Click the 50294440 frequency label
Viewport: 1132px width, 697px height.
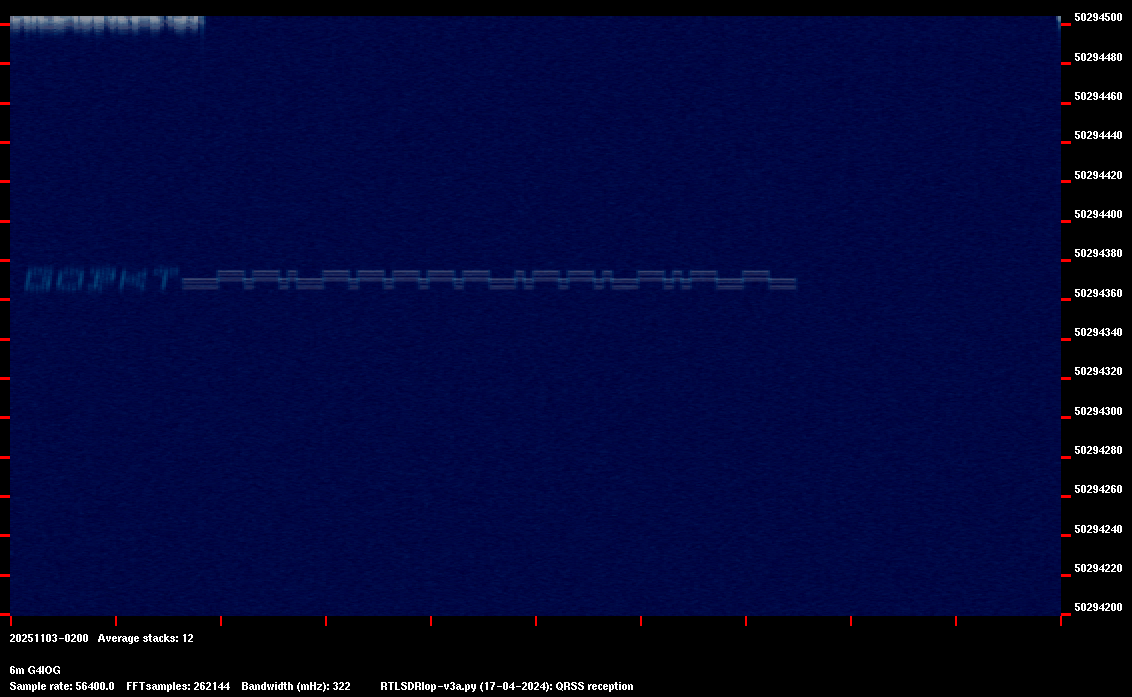[x=1098, y=136]
